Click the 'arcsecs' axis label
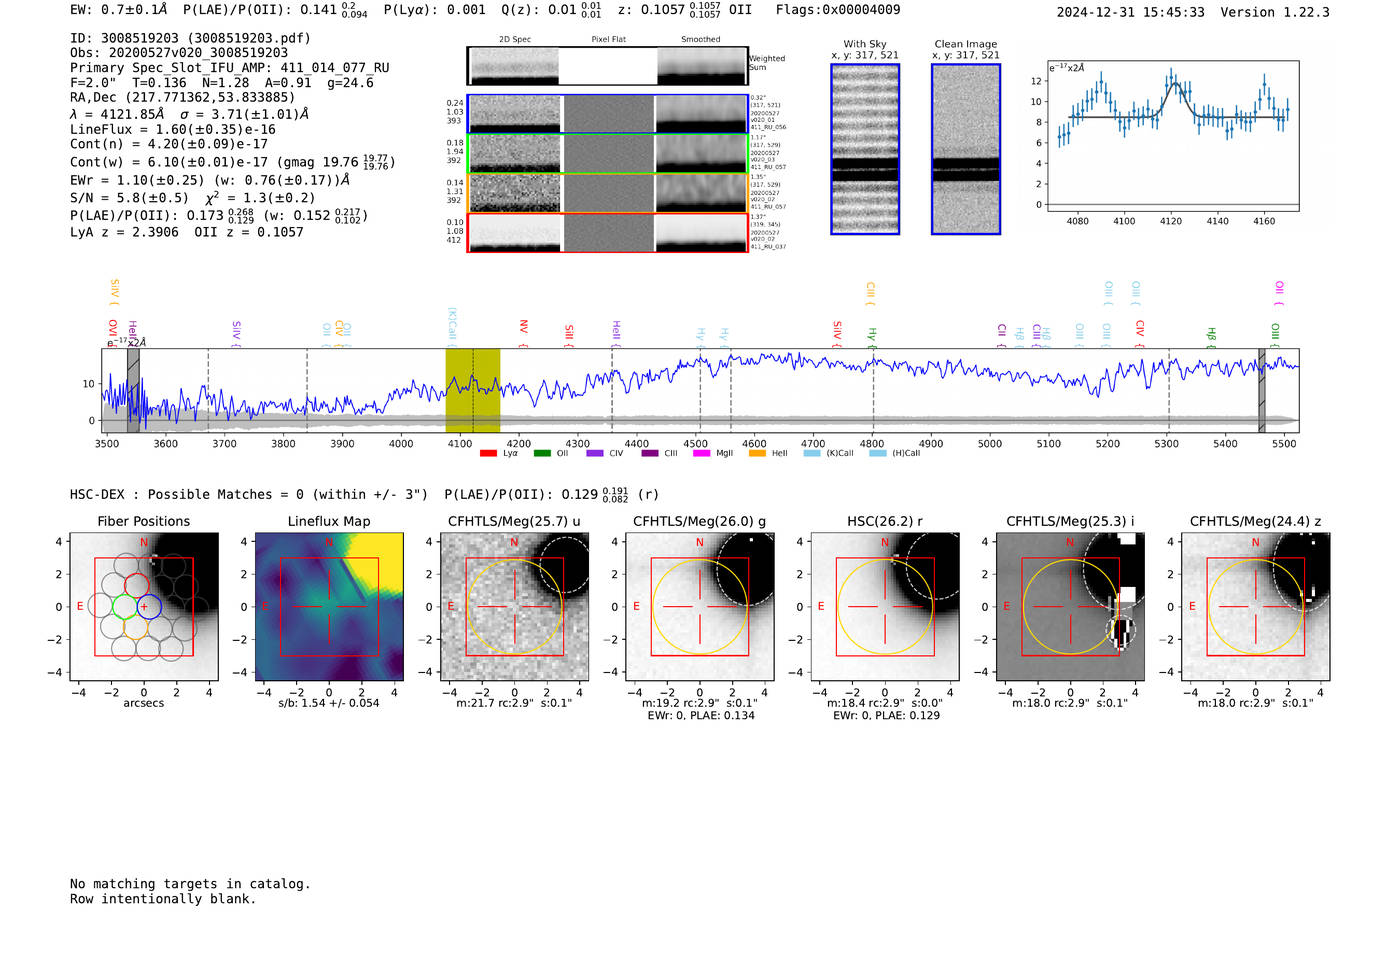This screenshot has height=953, width=1400. tap(144, 703)
